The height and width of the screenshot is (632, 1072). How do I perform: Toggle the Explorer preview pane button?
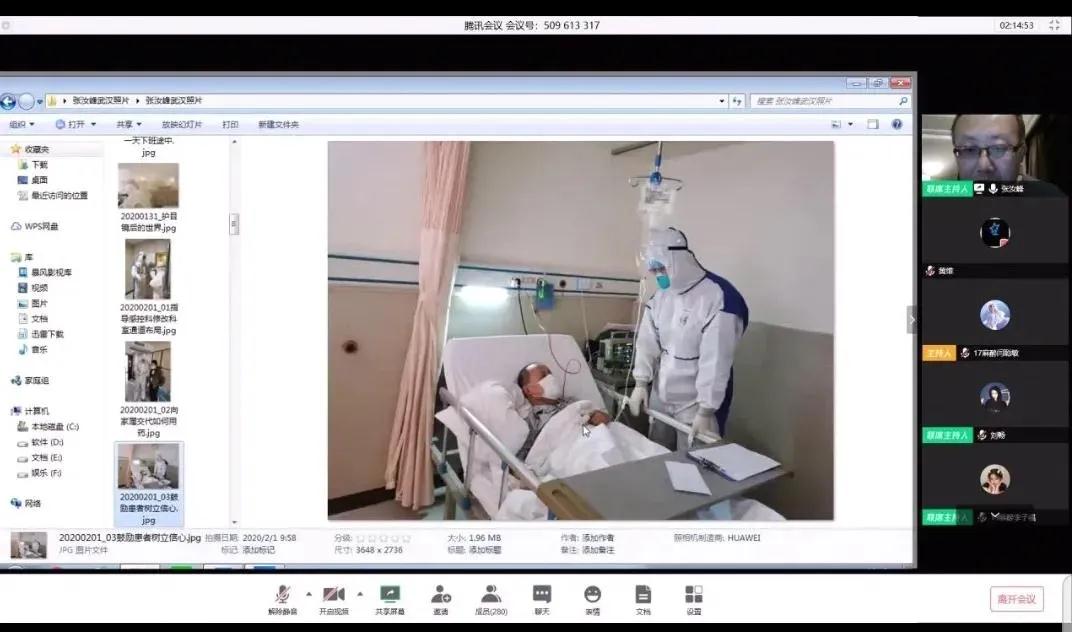(x=872, y=125)
